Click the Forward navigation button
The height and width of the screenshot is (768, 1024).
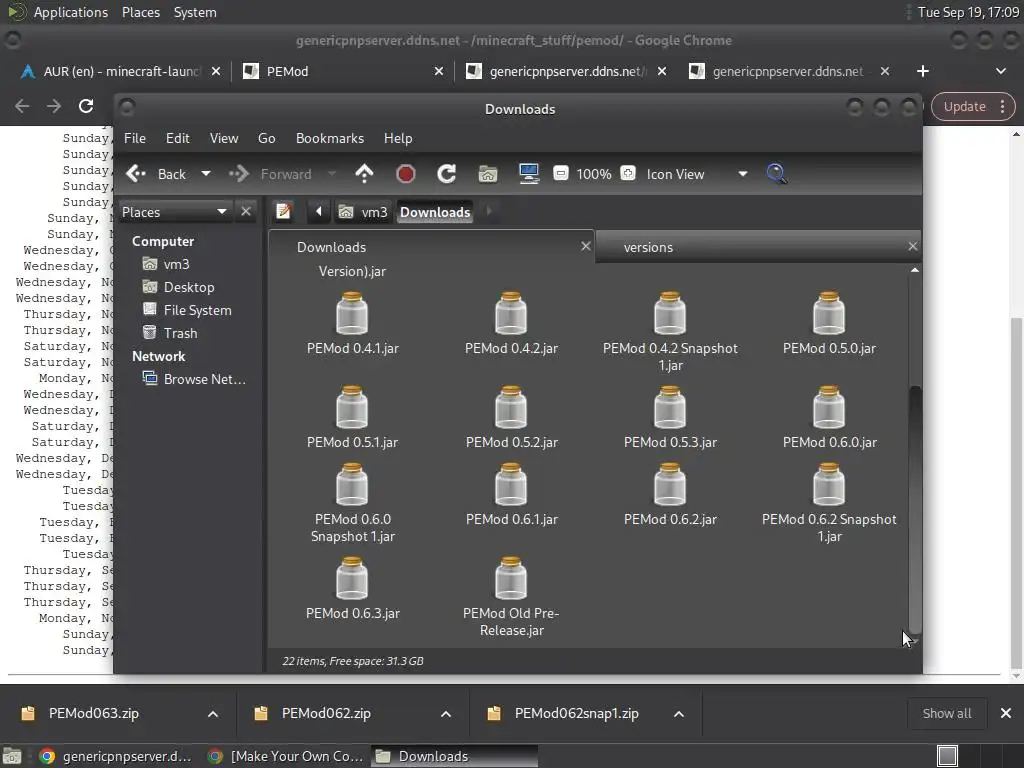(x=270, y=174)
